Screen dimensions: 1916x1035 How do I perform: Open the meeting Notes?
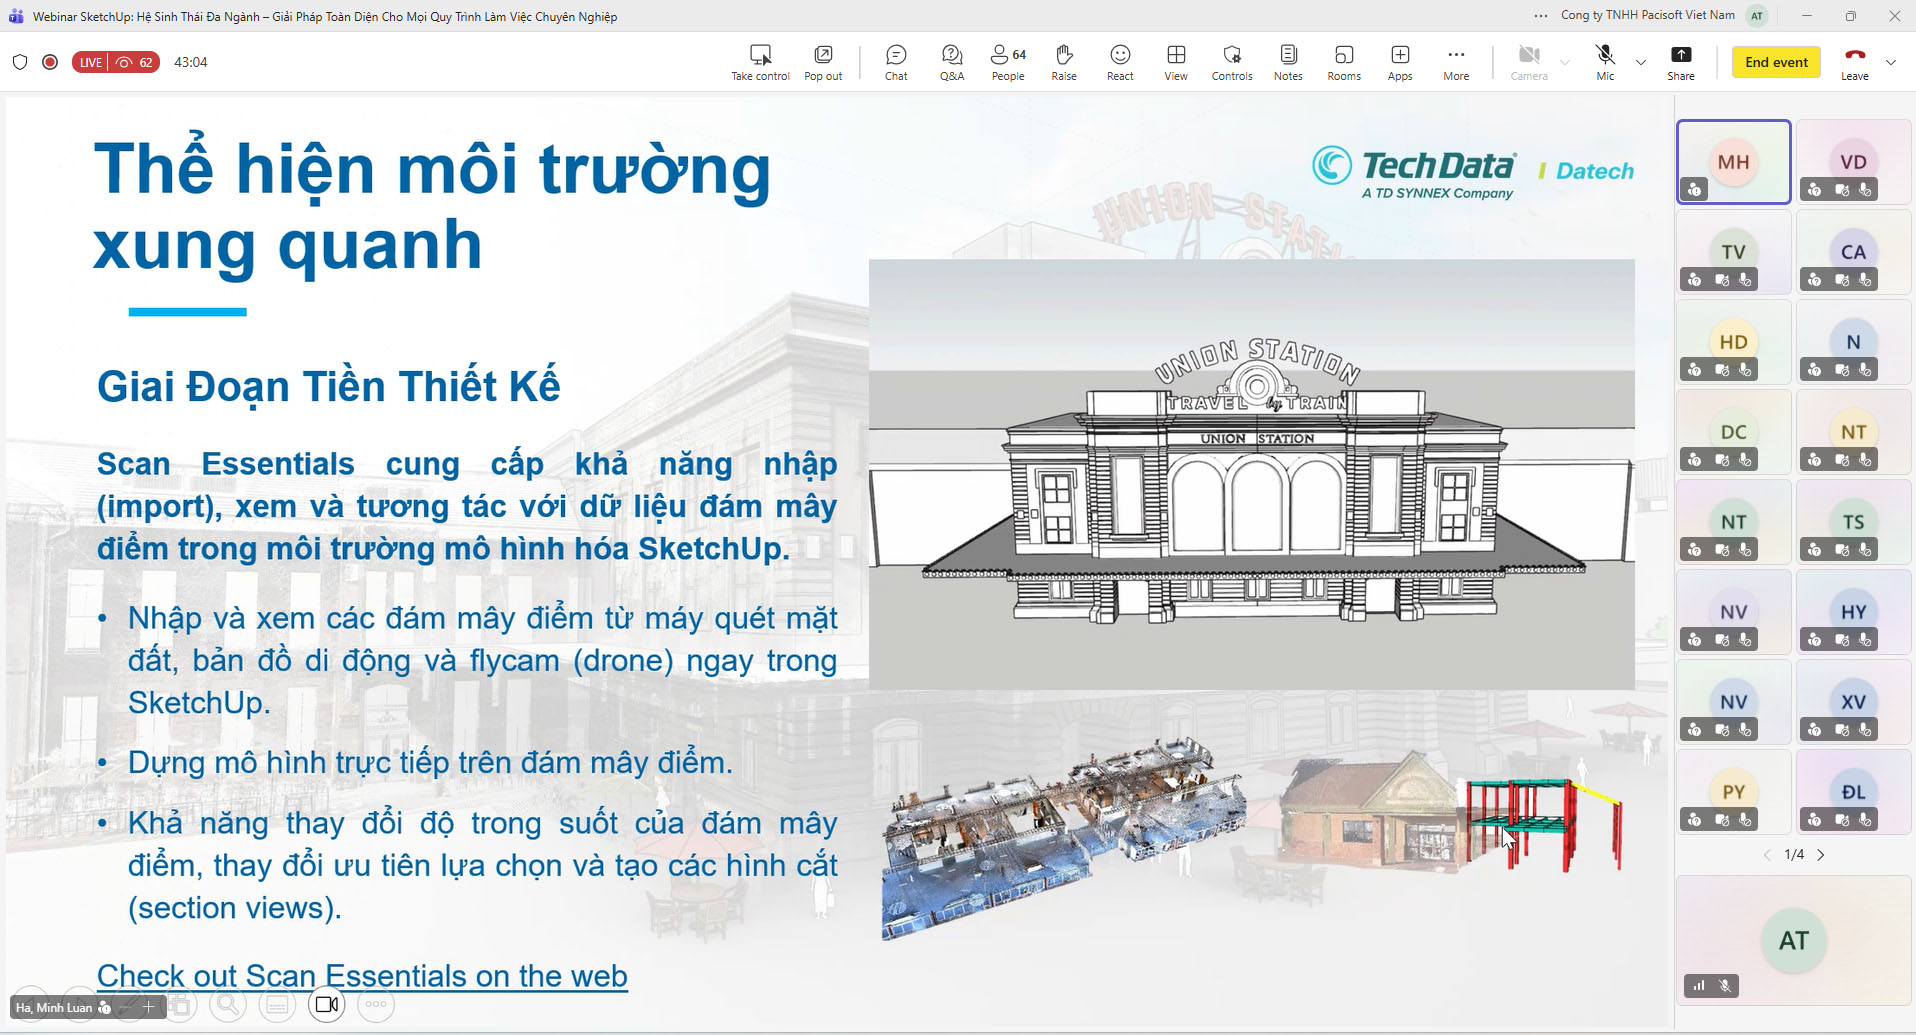1288,62
